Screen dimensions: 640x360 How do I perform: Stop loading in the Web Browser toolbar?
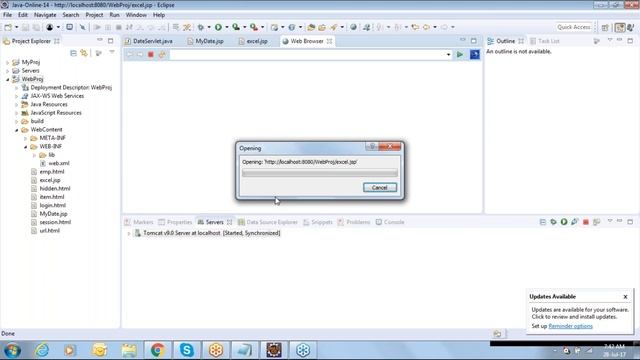[151, 55]
